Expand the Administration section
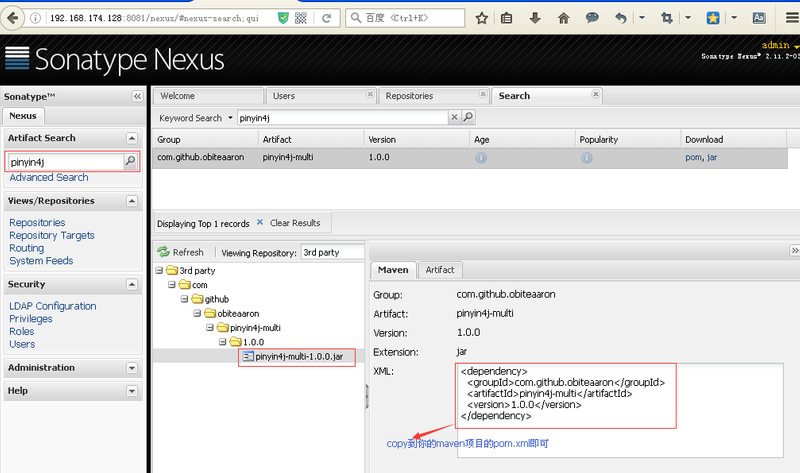This screenshot has width=800, height=473. pos(132,368)
